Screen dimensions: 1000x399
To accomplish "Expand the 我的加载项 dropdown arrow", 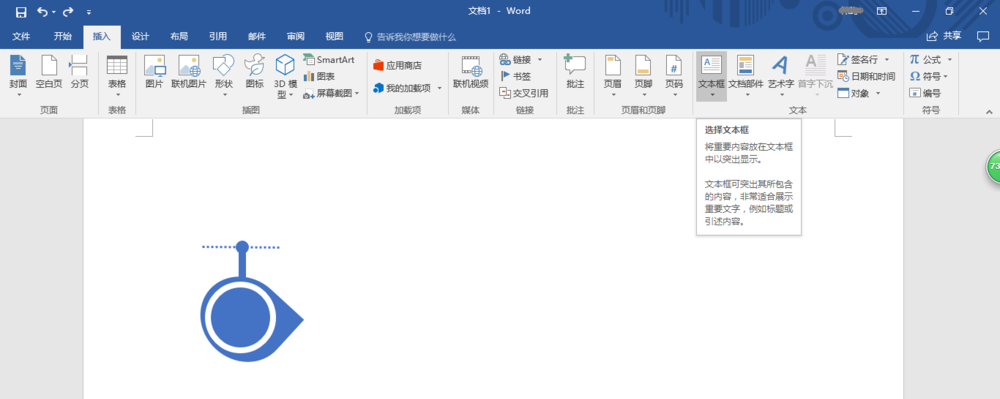I will [x=439, y=88].
